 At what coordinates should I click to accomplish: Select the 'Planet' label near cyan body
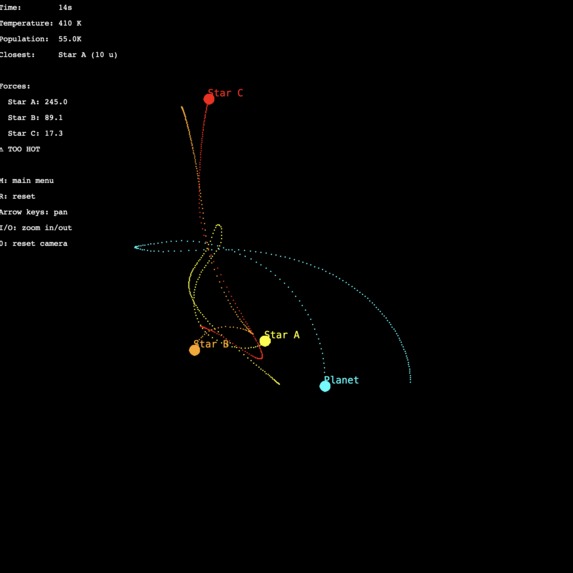click(341, 380)
